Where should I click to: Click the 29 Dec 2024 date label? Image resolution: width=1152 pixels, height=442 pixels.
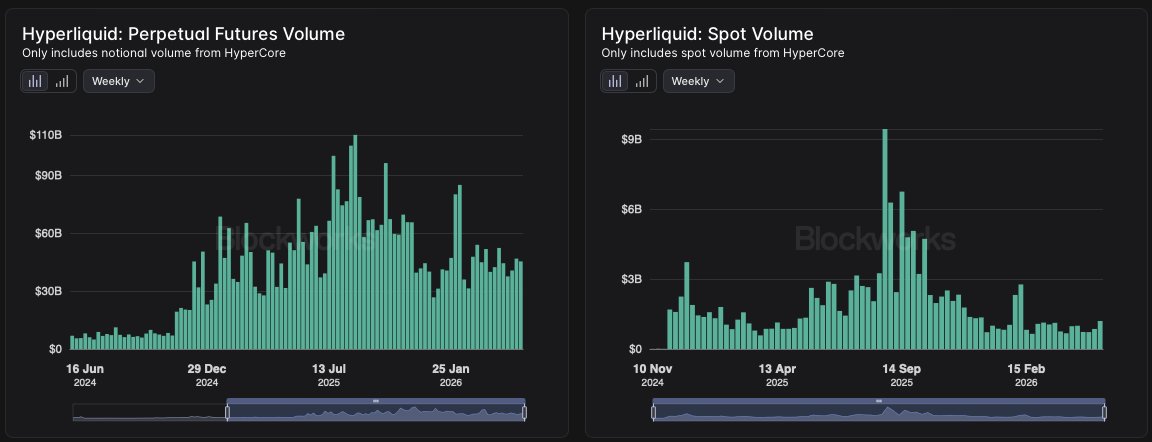coord(207,374)
